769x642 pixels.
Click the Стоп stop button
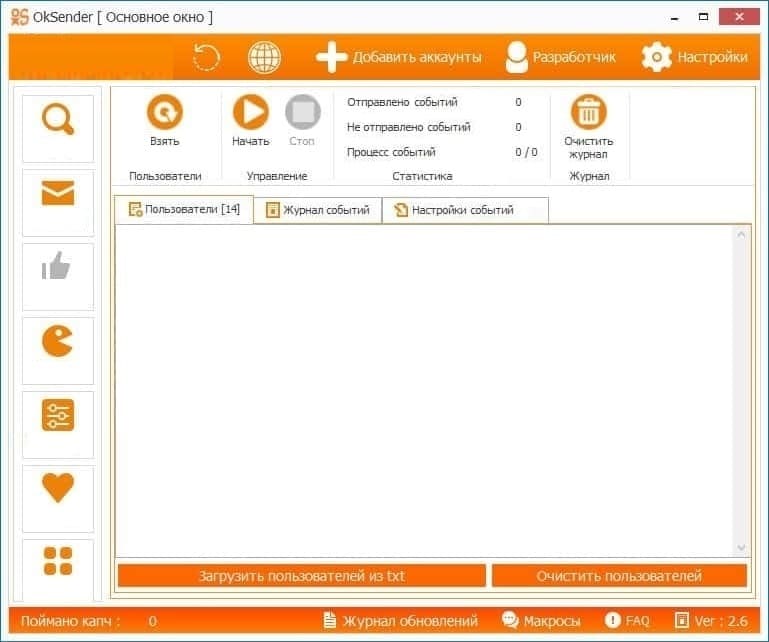pyautogui.click(x=302, y=121)
